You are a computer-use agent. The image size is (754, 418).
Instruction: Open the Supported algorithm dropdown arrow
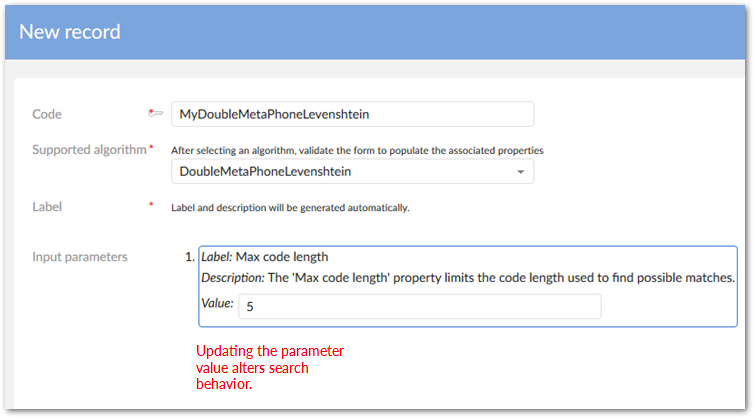(520, 172)
